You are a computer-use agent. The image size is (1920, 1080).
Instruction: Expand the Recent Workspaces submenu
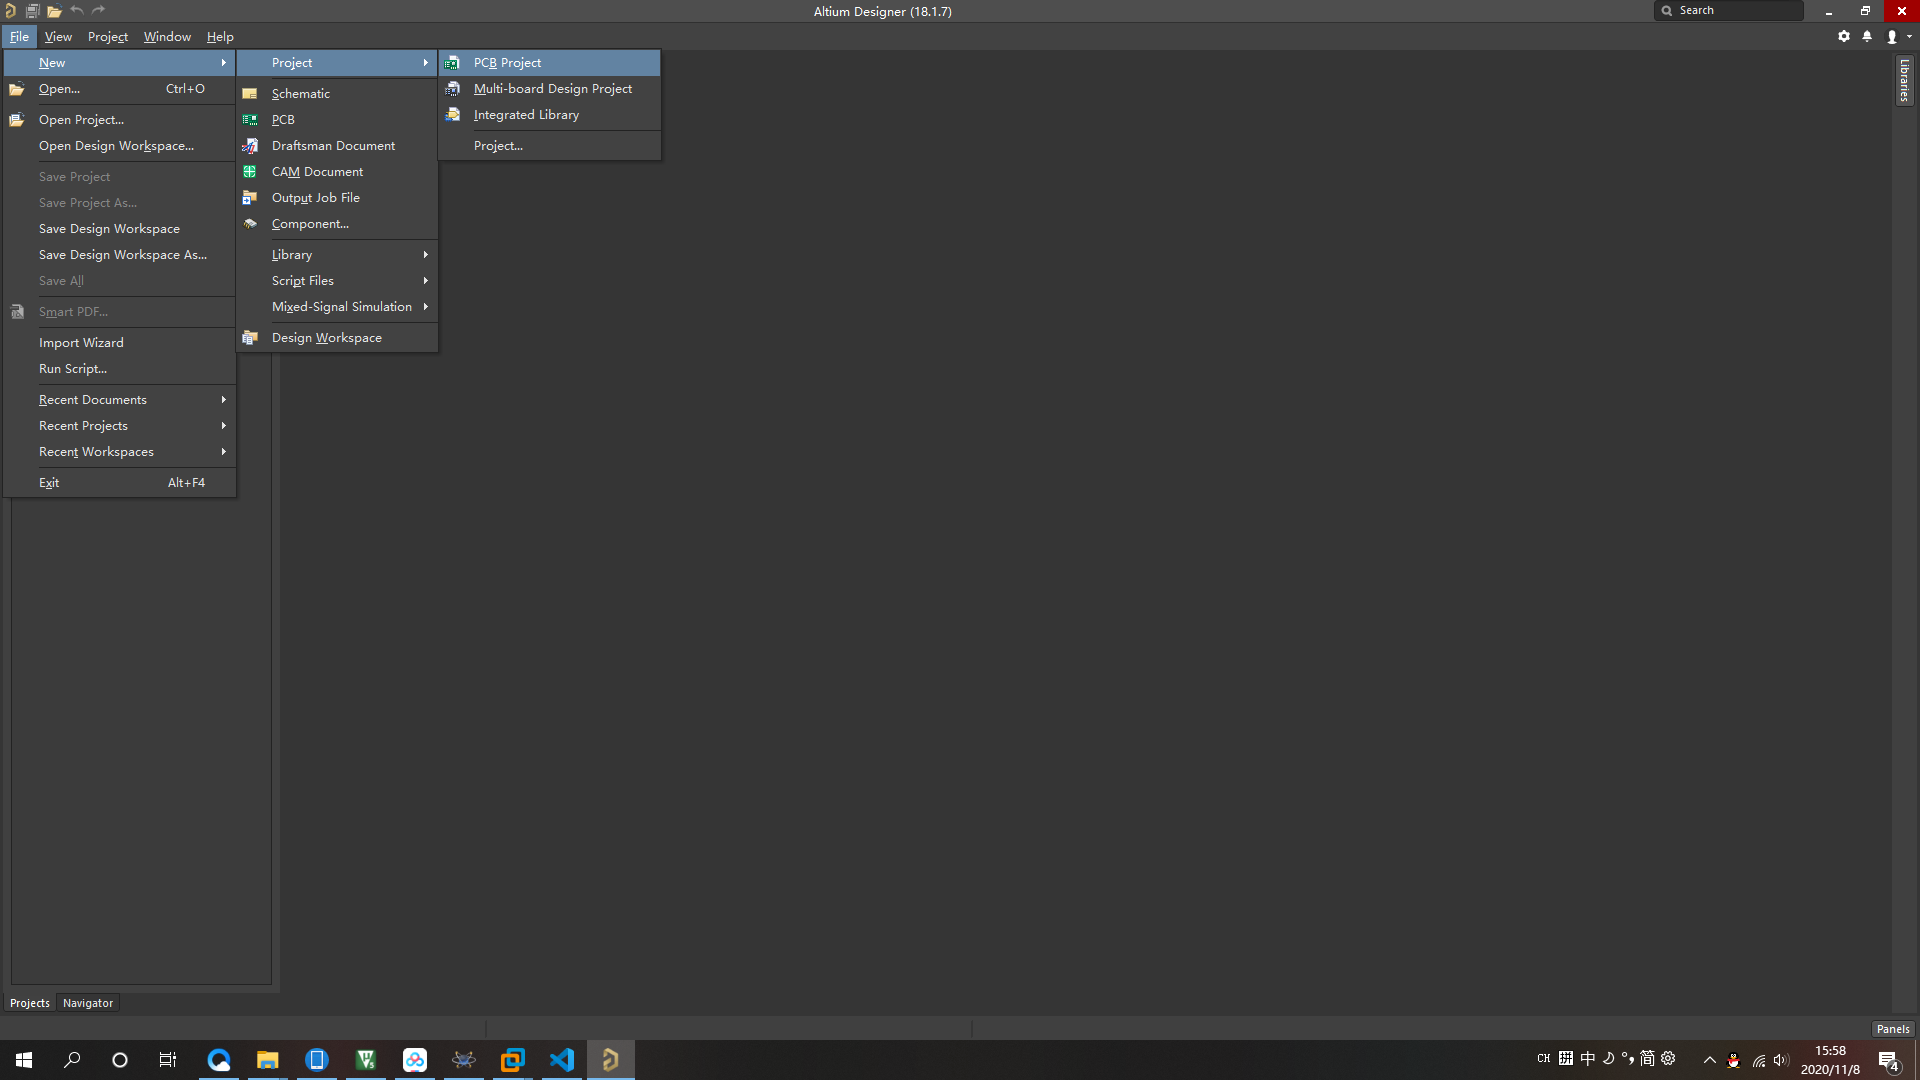pyautogui.click(x=120, y=452)
